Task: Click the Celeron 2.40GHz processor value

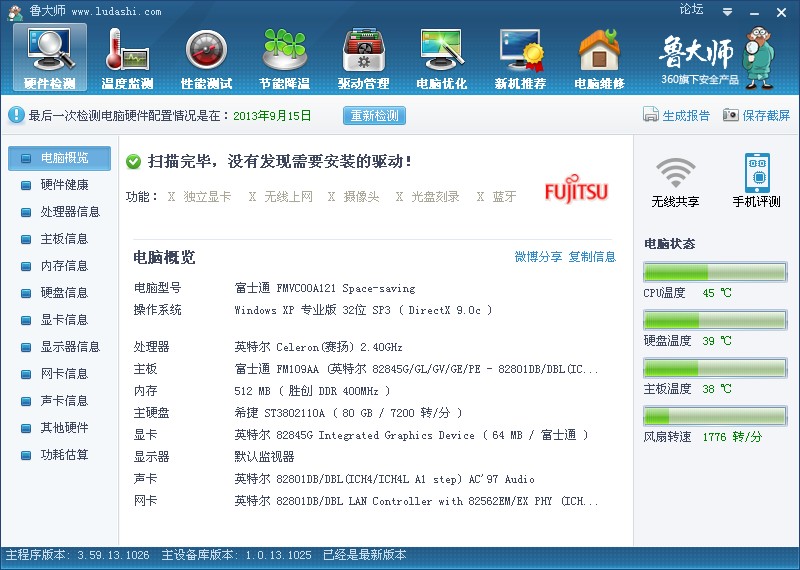Action: [x=318, y=347]
